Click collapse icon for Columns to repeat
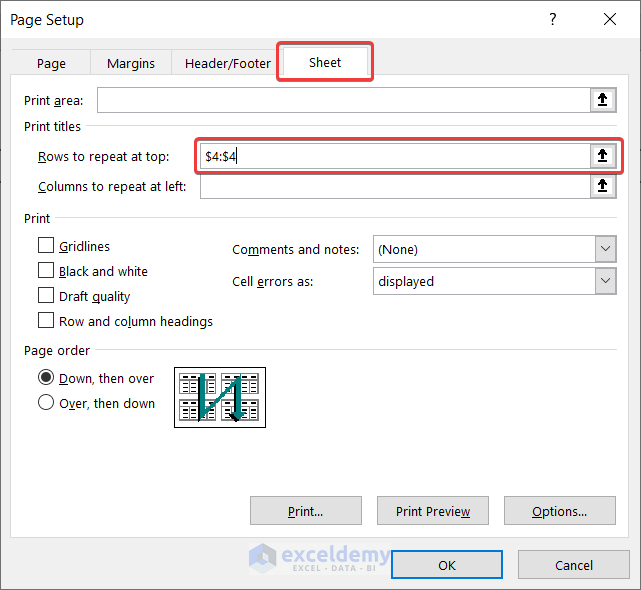641x590 pixels. click(x=602, y=186)
